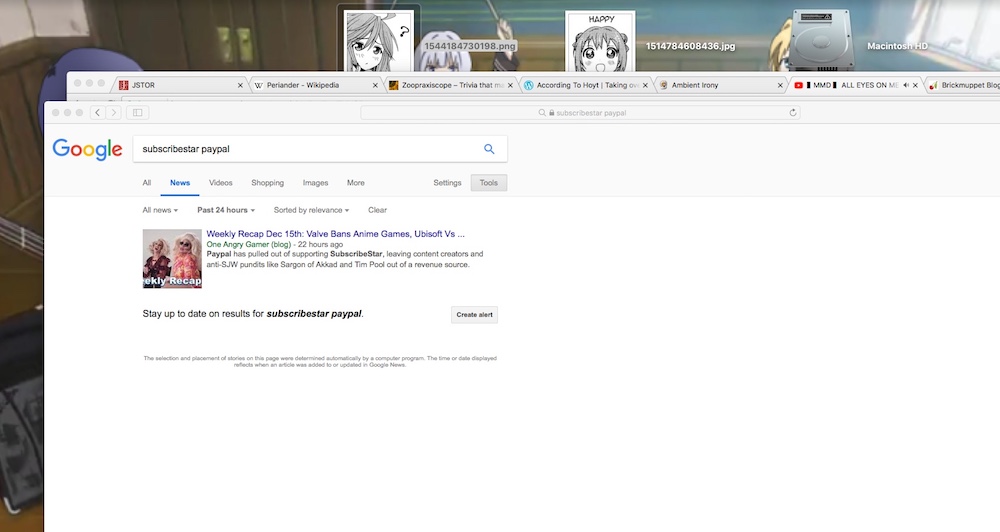Switch to the Images search tab
1000x532 pixels.
[315, 183]
